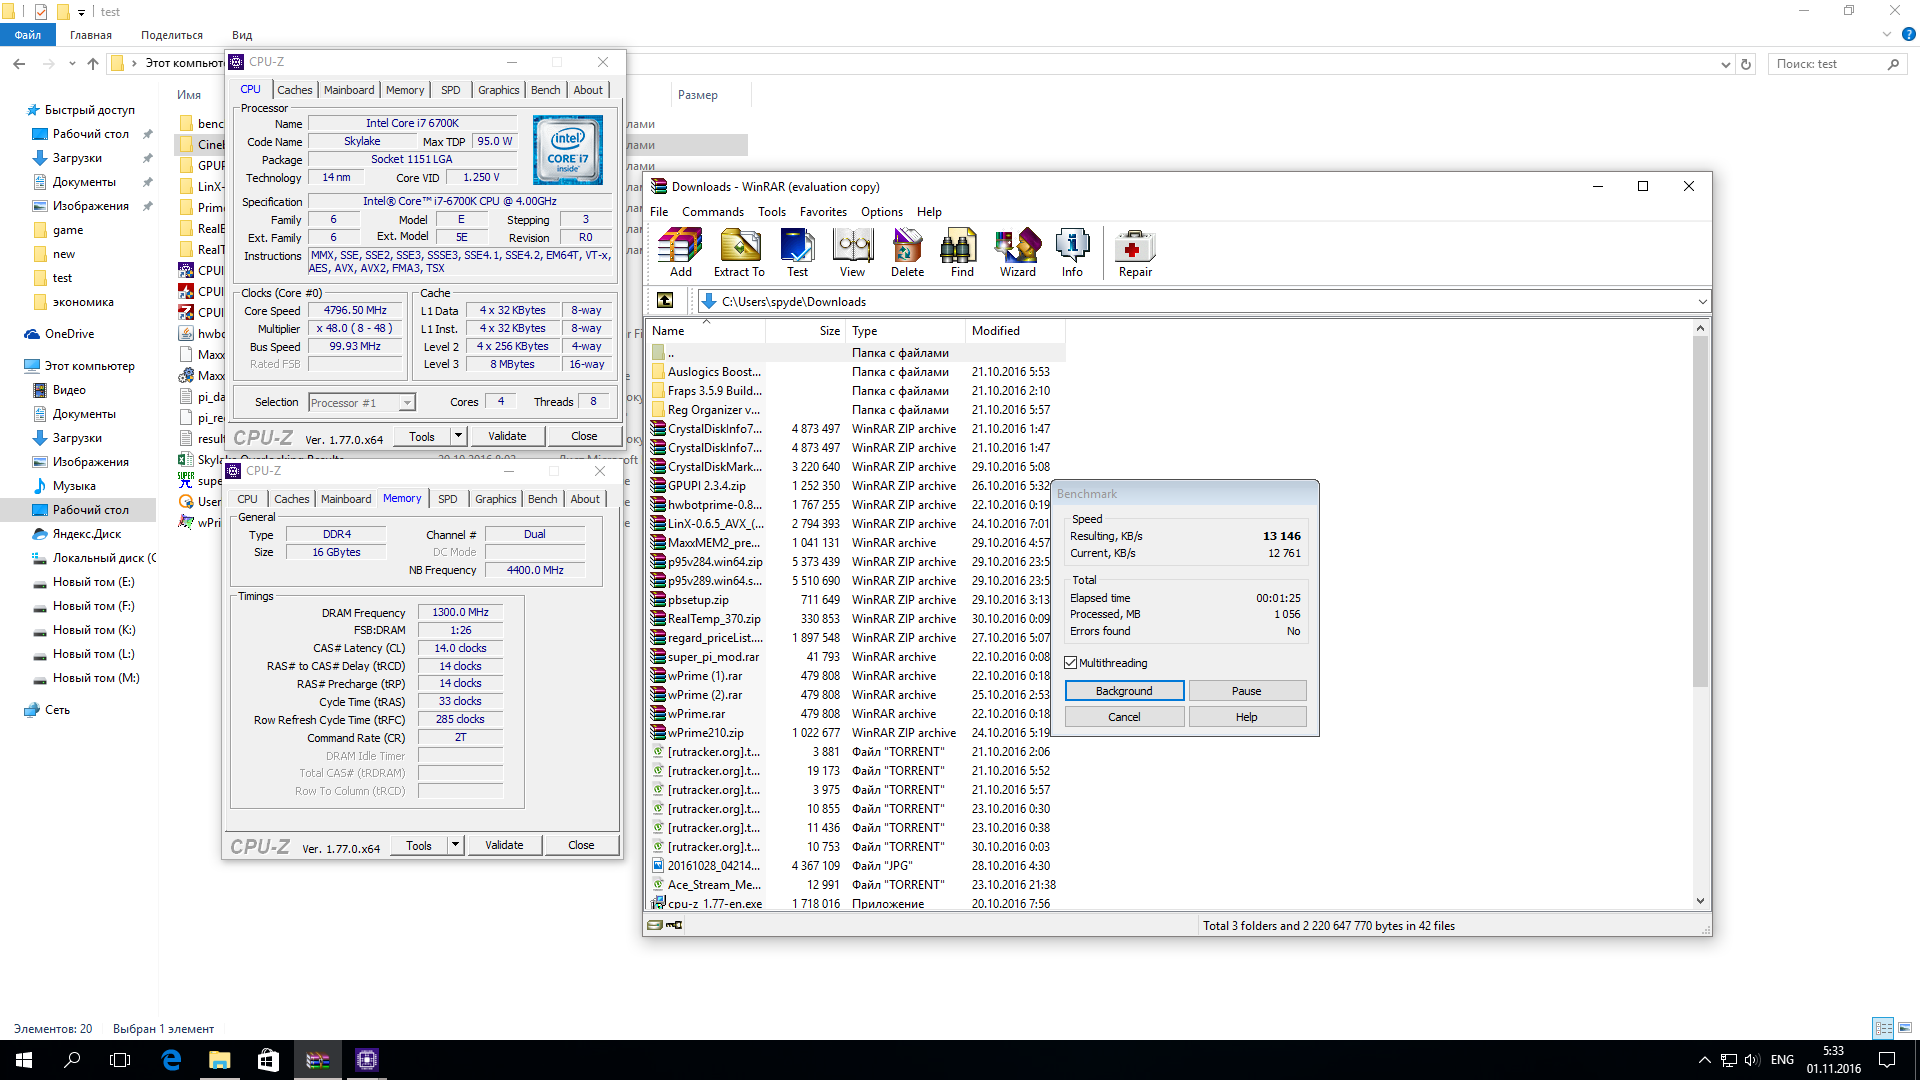The width and height of the screenshot is (1920, 1080).
Task: Click the Delete toolbar icon in WinRAR
Action: 907,252
